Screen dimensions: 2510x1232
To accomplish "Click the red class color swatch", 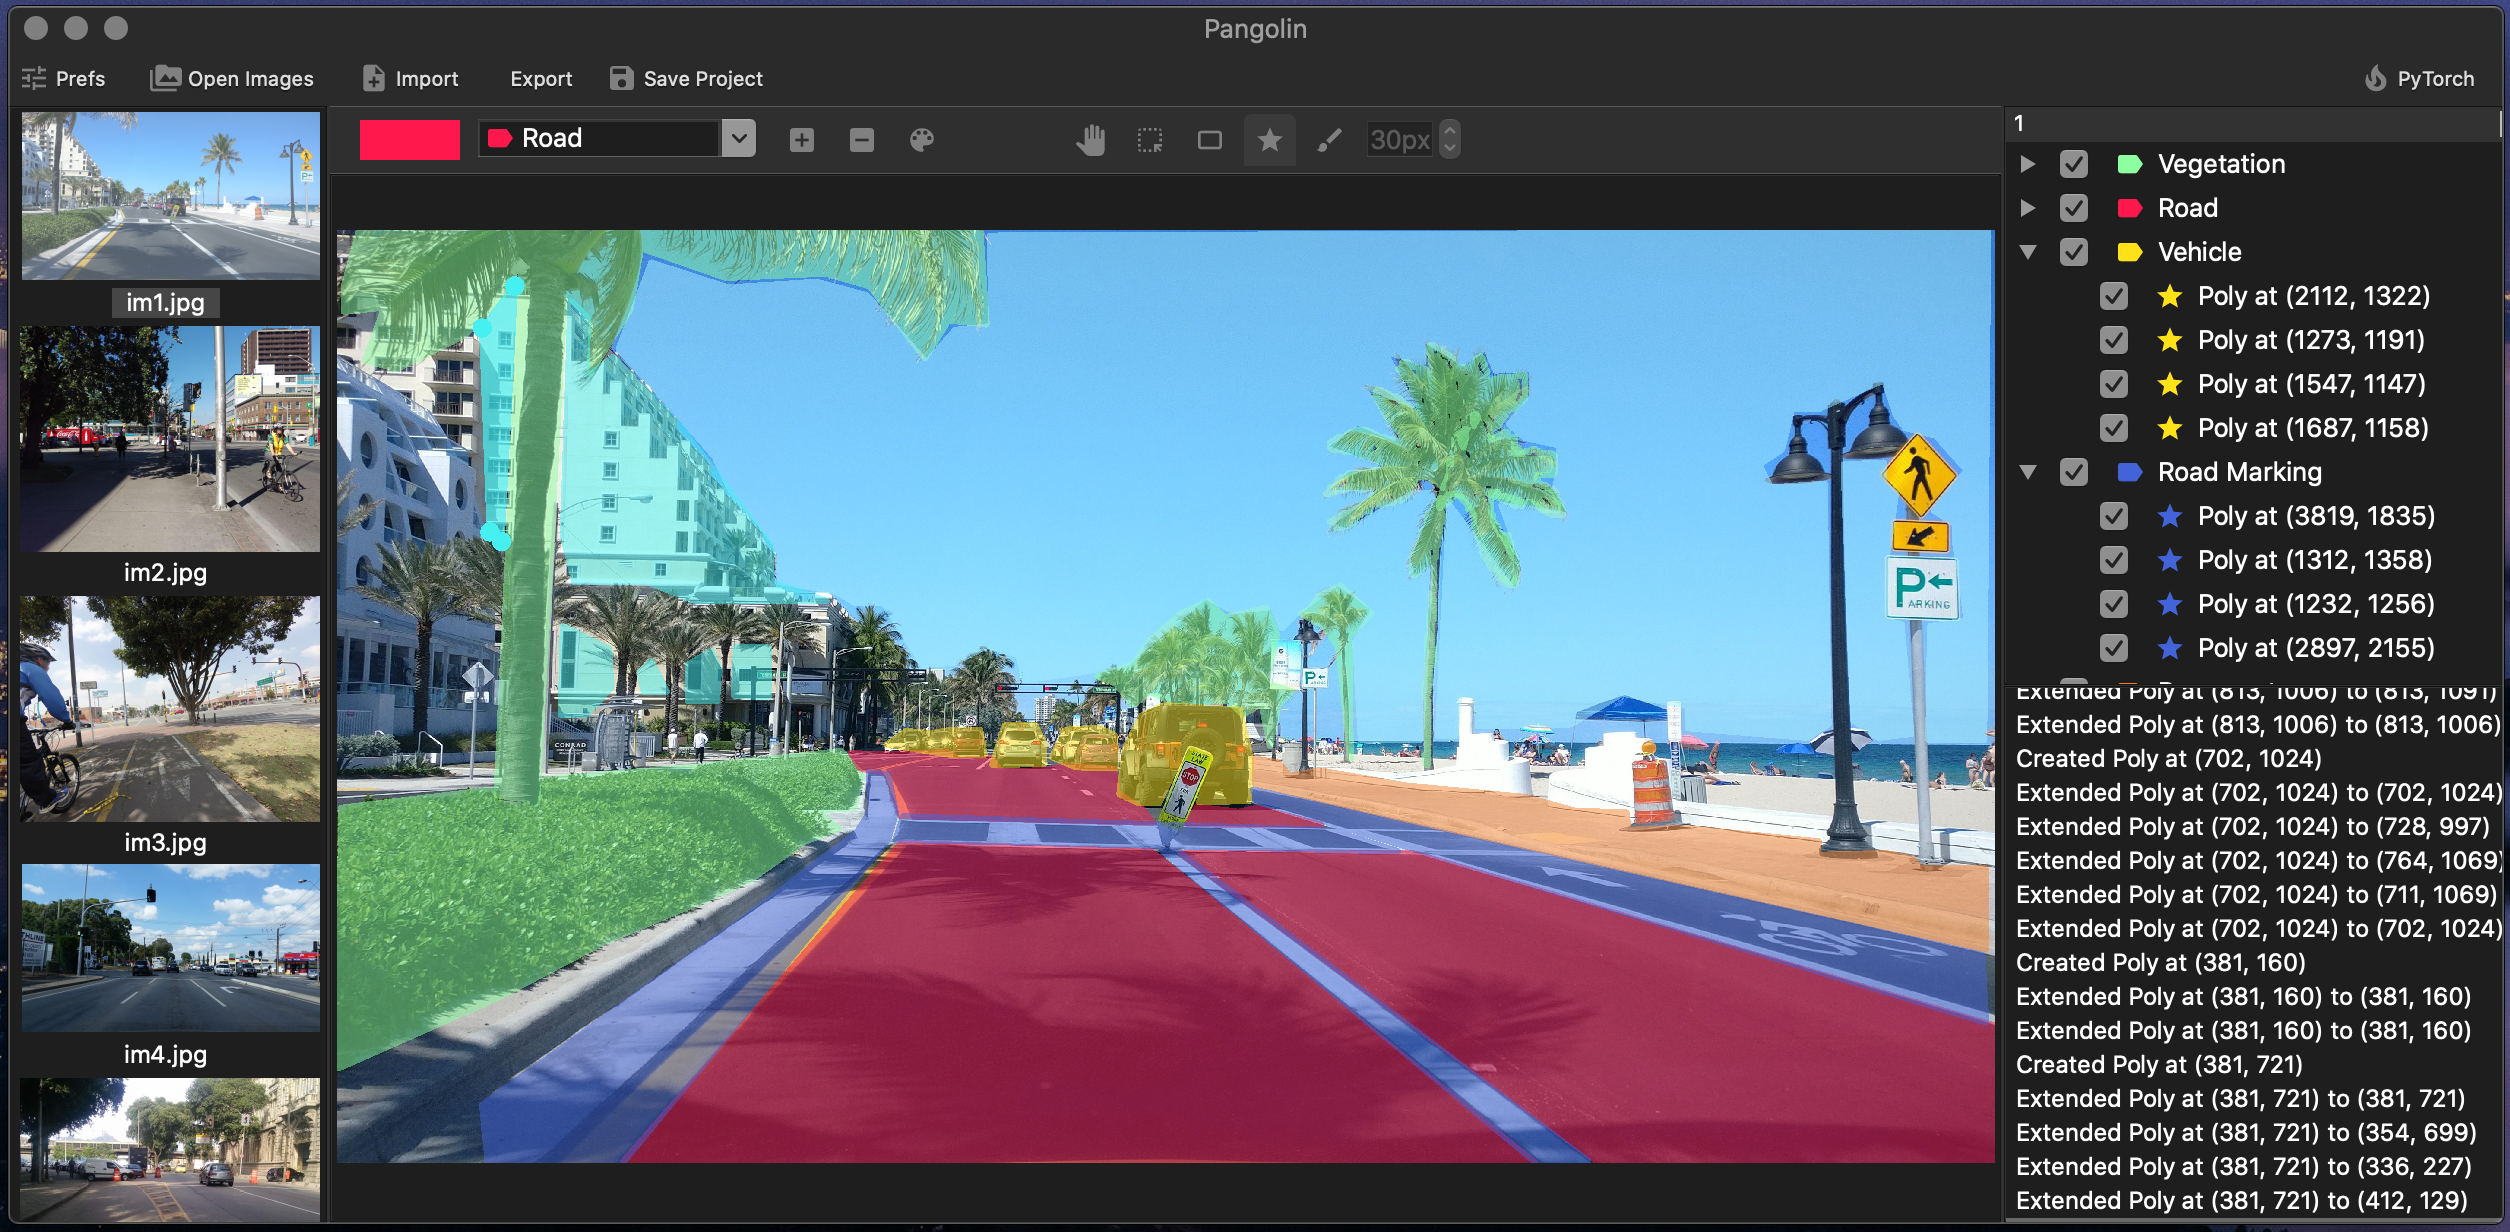I will pyautogui.click(x=410, y=139).
